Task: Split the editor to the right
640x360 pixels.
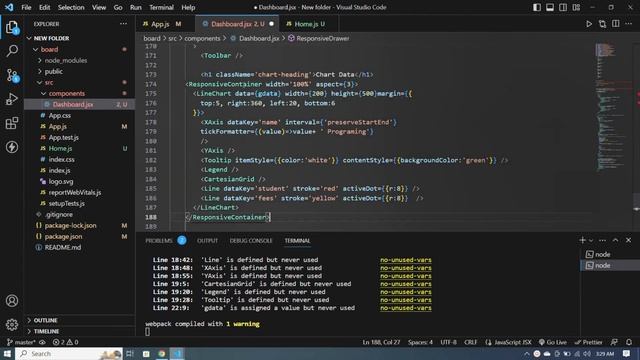Action: pyautogui.click(x=616, y=24)
